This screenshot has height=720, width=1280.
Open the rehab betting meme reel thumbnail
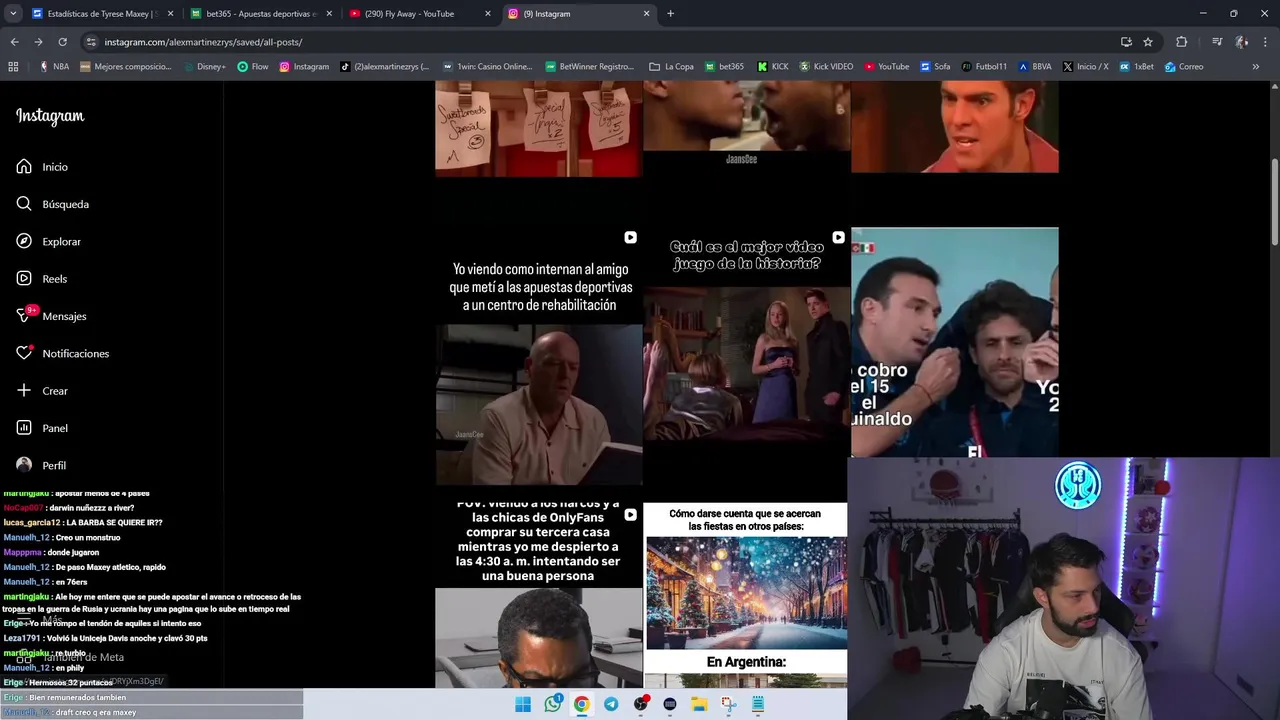coord(538,357)
